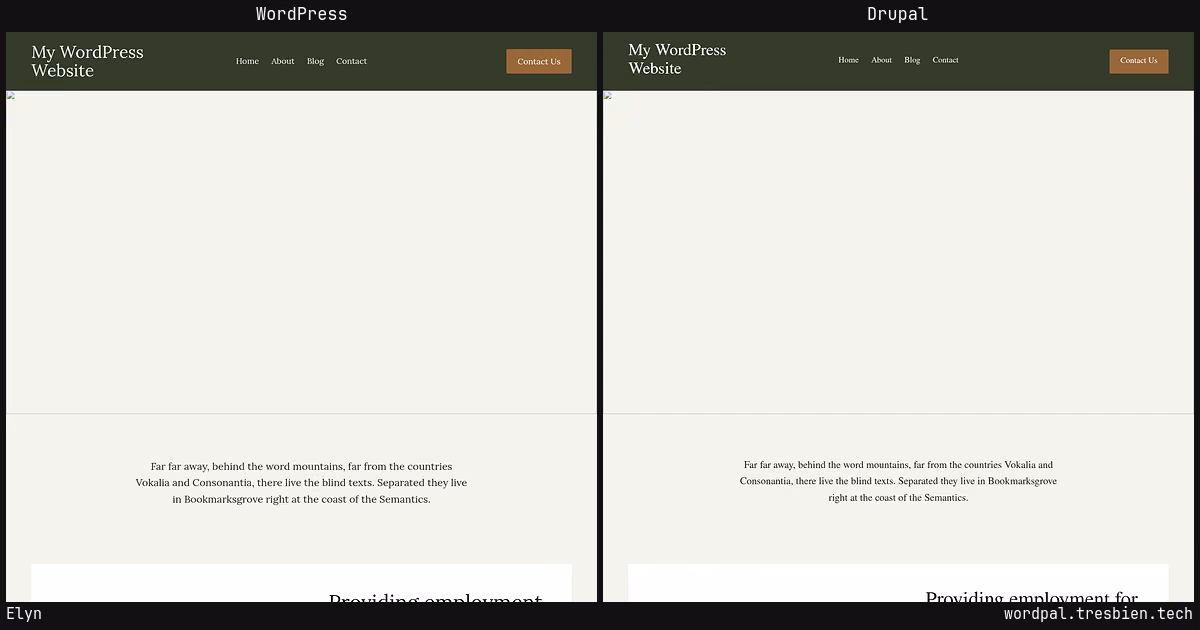Click the Drupal label above right pane

click(897, 14)
